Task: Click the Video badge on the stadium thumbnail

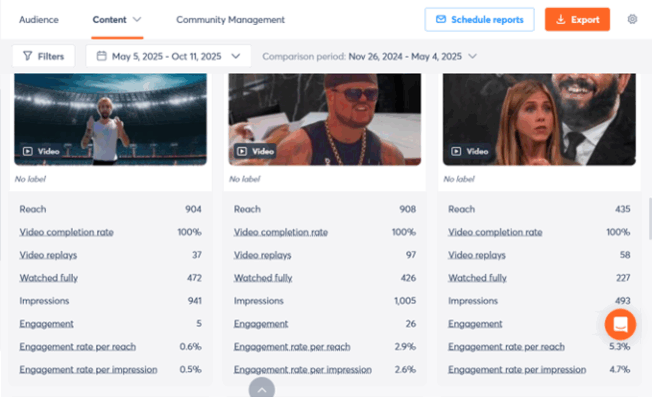Action: (x=41, y=151)
